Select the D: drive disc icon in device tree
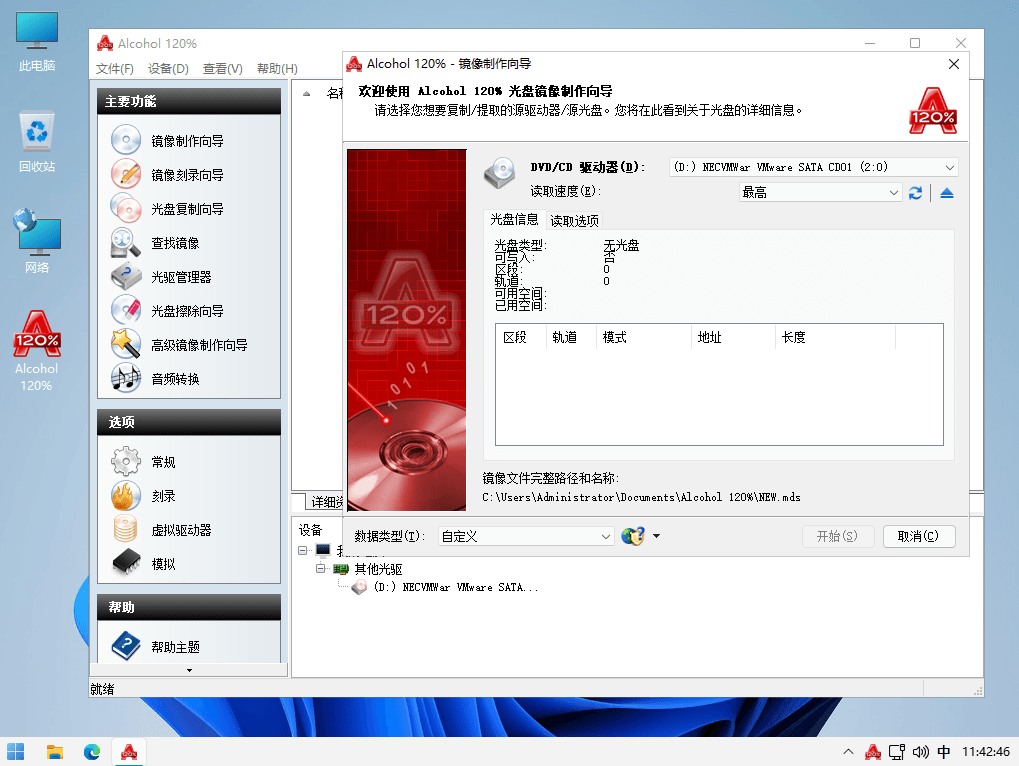The width and height of the screenshot is (1019, 766). click(359, 587)
